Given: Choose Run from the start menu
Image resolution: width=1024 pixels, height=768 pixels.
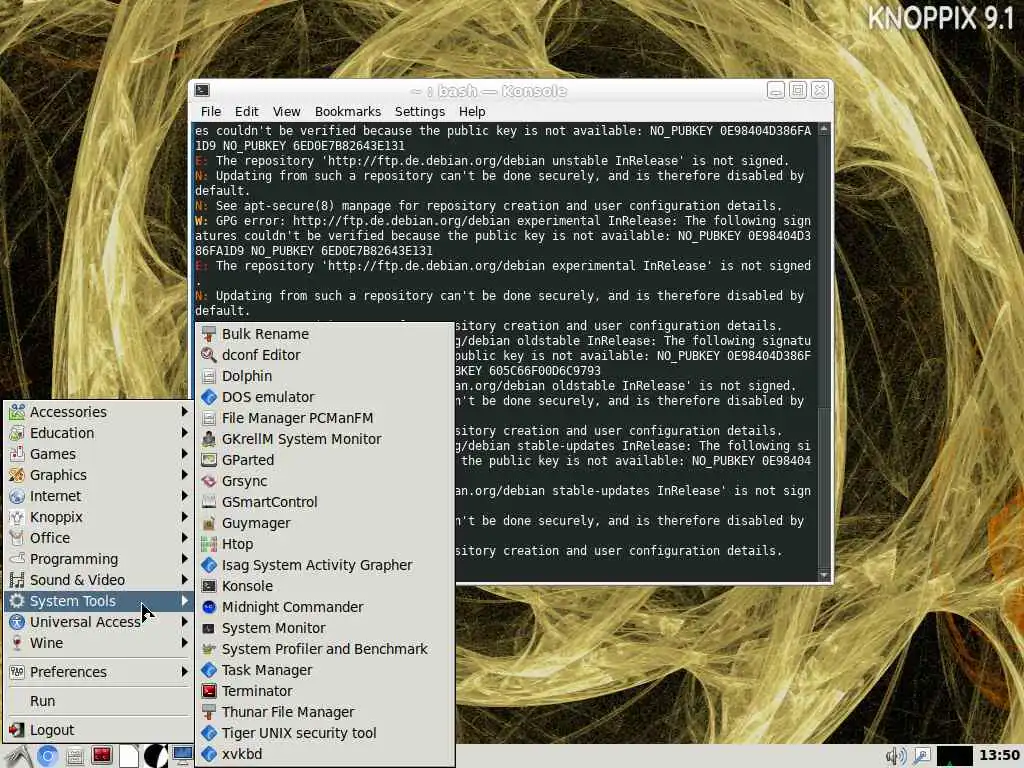Looking at the screenshot, I should click(99, 701).
